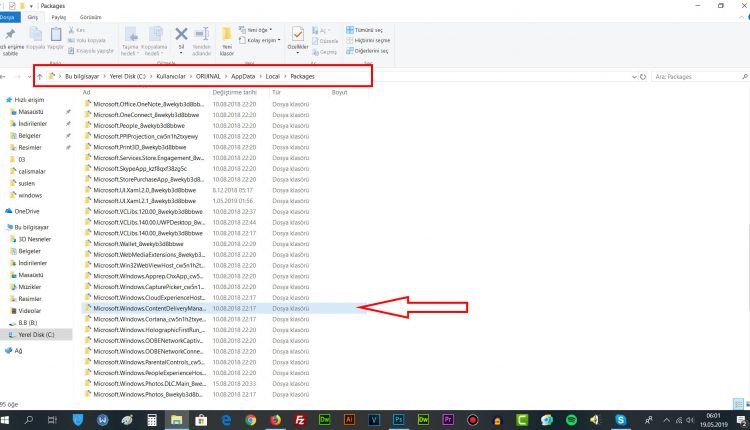This screenshot has width=750, height=430.
Task: Click the Geçmiş history command
Action: click(325, 52)
